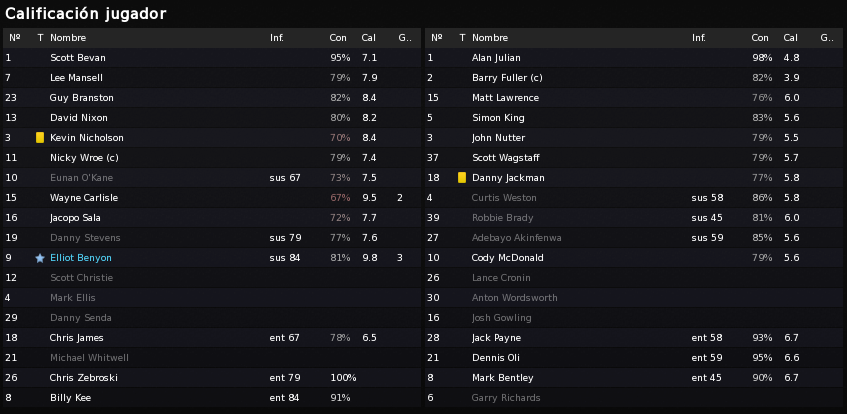Click Danny Jackman's yellow card icon
Screen dimensions: 847x414
pyautogui.click(x=462, y=178)
